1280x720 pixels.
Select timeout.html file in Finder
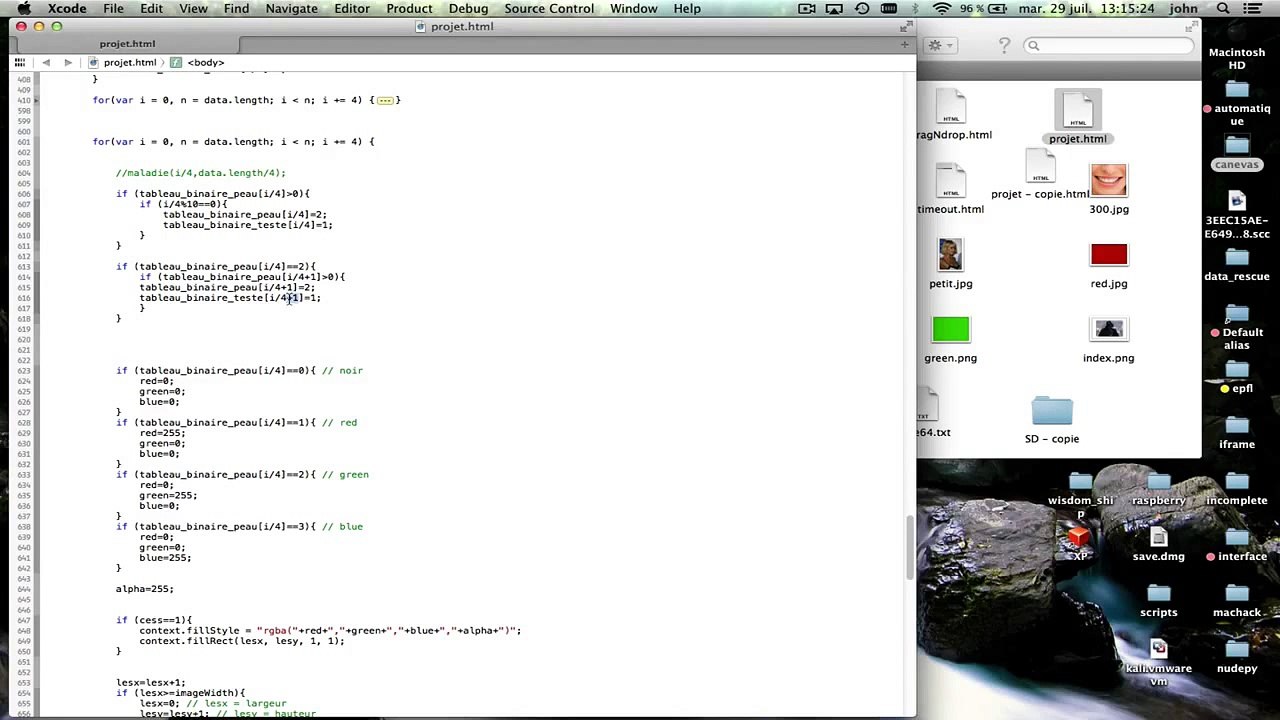pos(950,190)
